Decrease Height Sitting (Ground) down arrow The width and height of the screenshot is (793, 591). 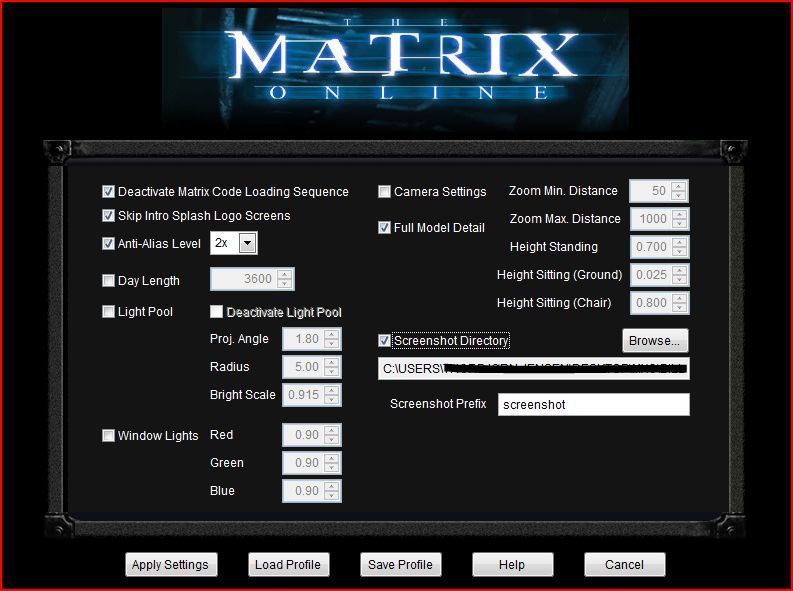coord(679,280)
